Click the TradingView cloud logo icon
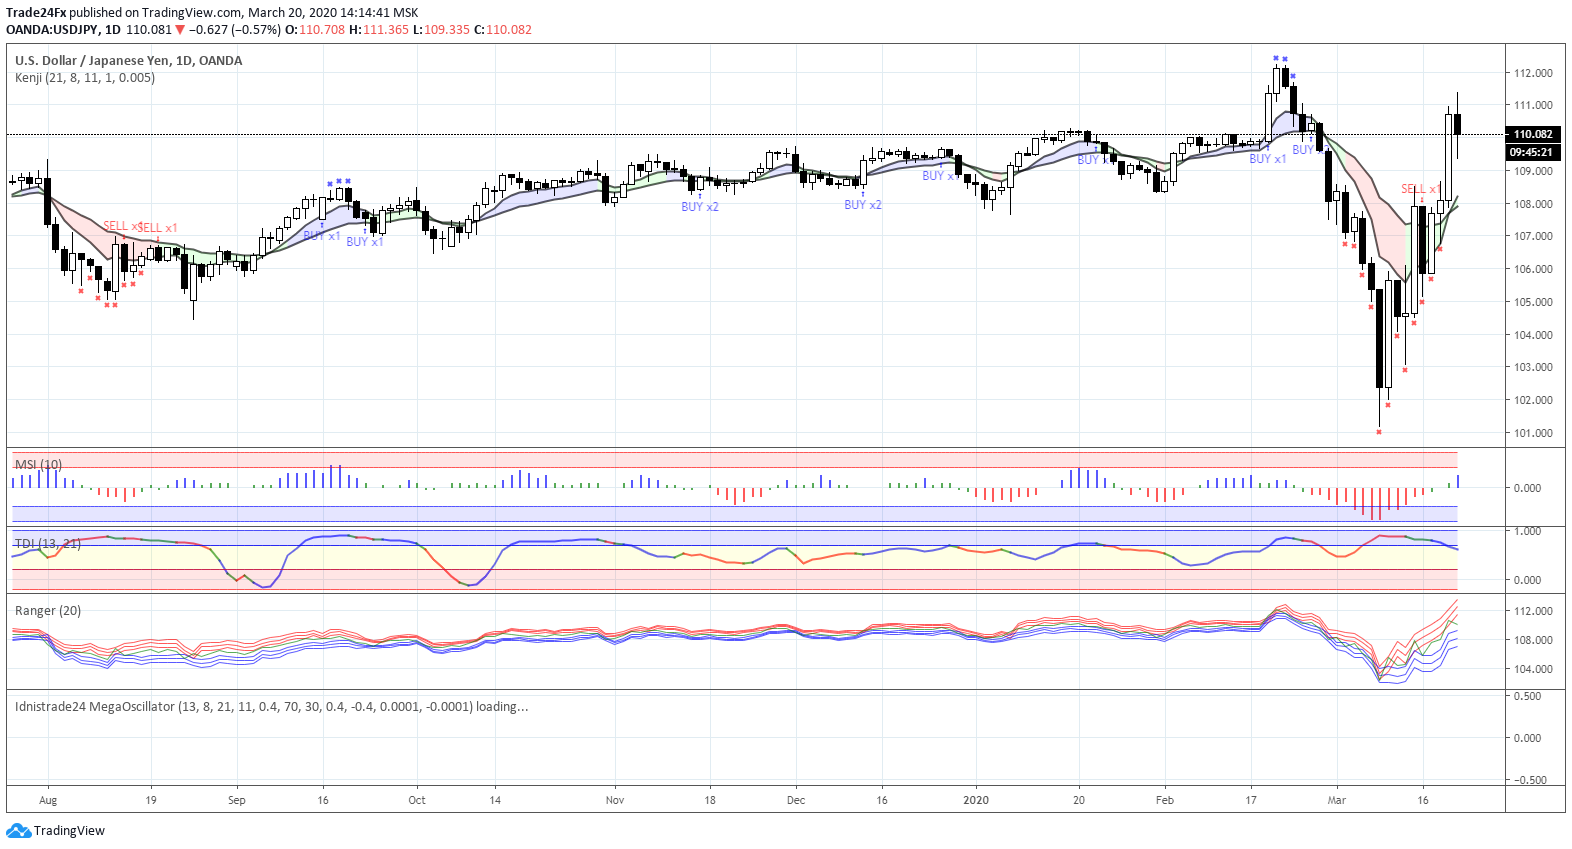1572x849 pixels. [18, 831]
